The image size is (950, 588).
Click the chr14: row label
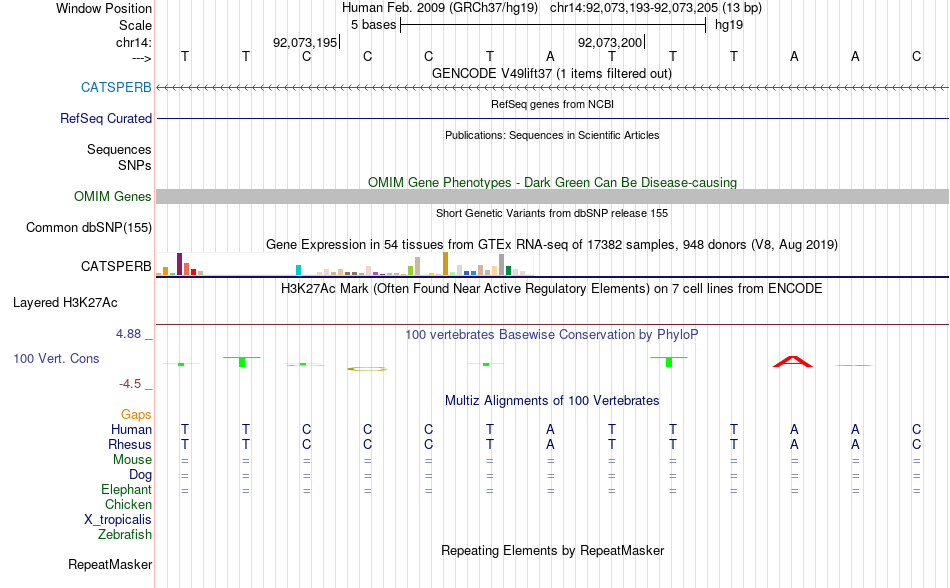pos(133,42)
